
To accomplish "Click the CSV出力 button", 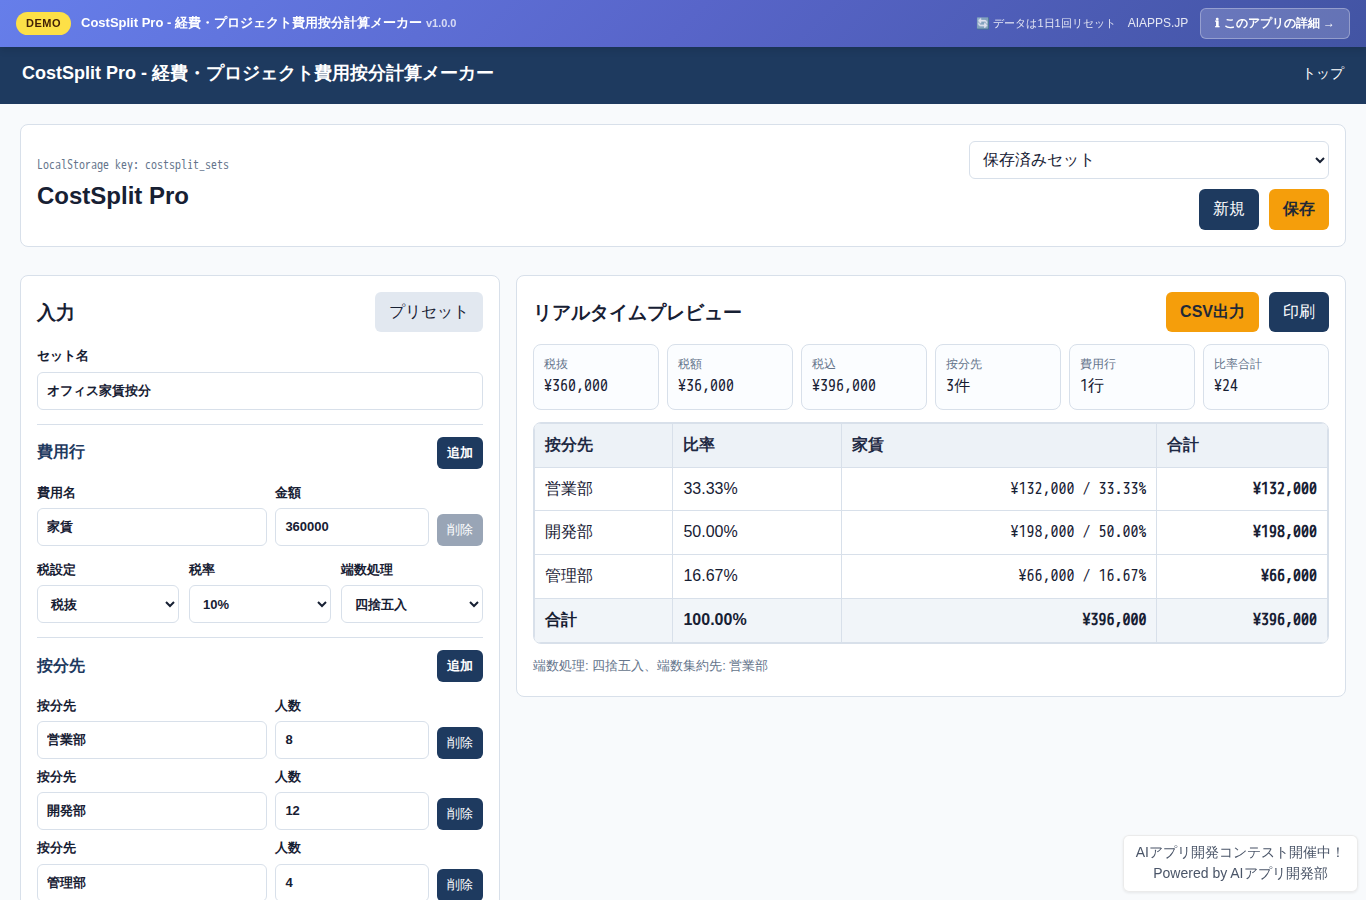I will pyautogui.click(x=1212, y=312).
